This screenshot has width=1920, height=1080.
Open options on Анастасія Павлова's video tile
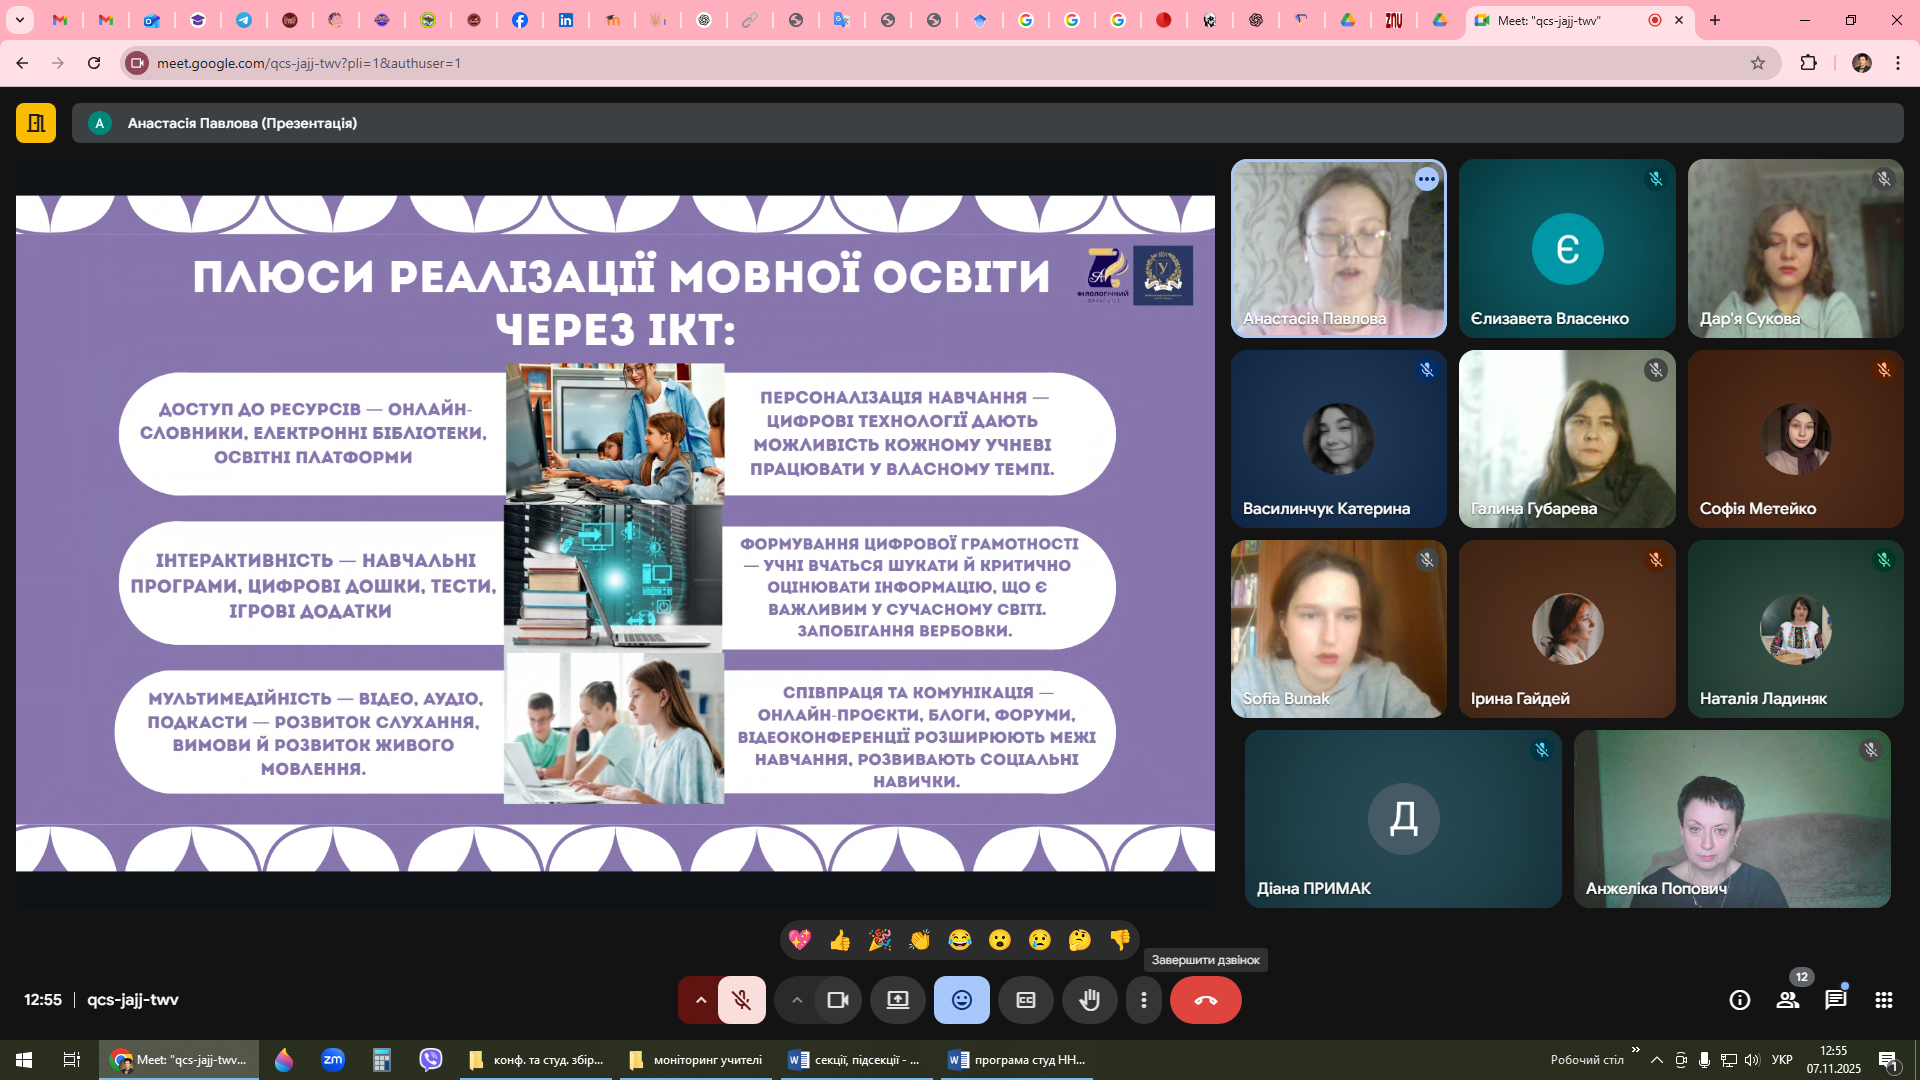(x=1426, y=179)
